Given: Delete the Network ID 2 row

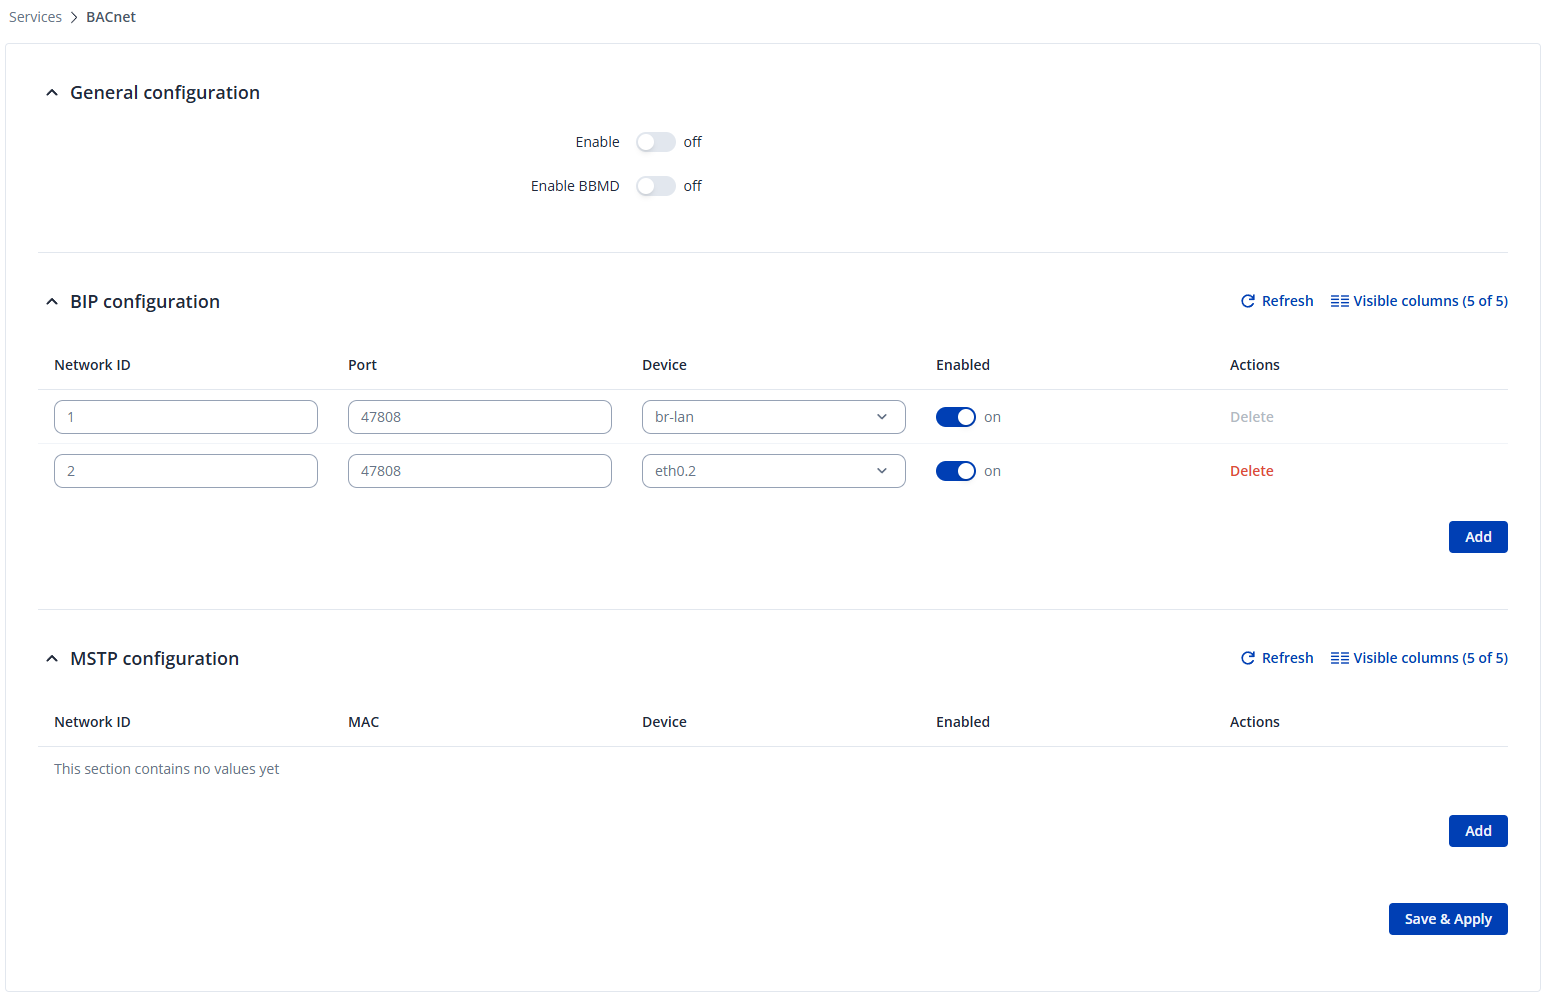Looking at the screenshot, I should [1251, 471].
